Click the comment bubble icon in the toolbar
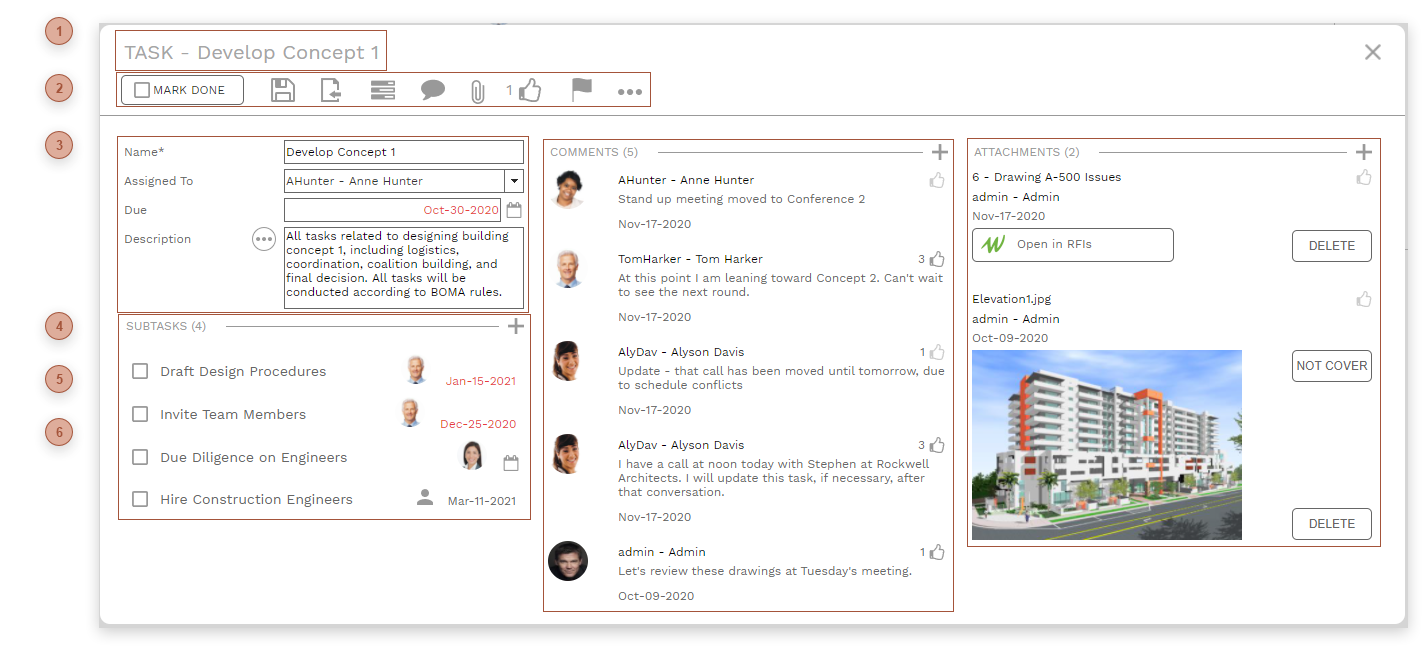This screenshot has width=1427, height=651. [433, 89]
